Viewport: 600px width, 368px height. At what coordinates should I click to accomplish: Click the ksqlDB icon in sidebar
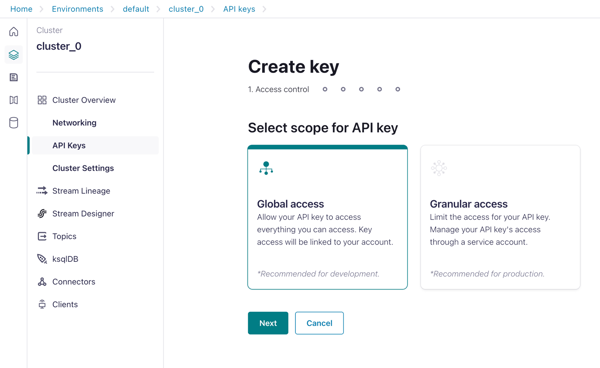click(42, 259)
